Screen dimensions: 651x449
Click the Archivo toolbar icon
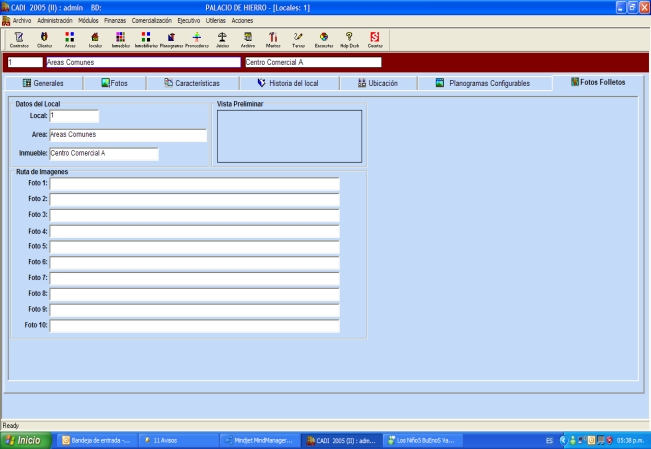click(248, 39)
